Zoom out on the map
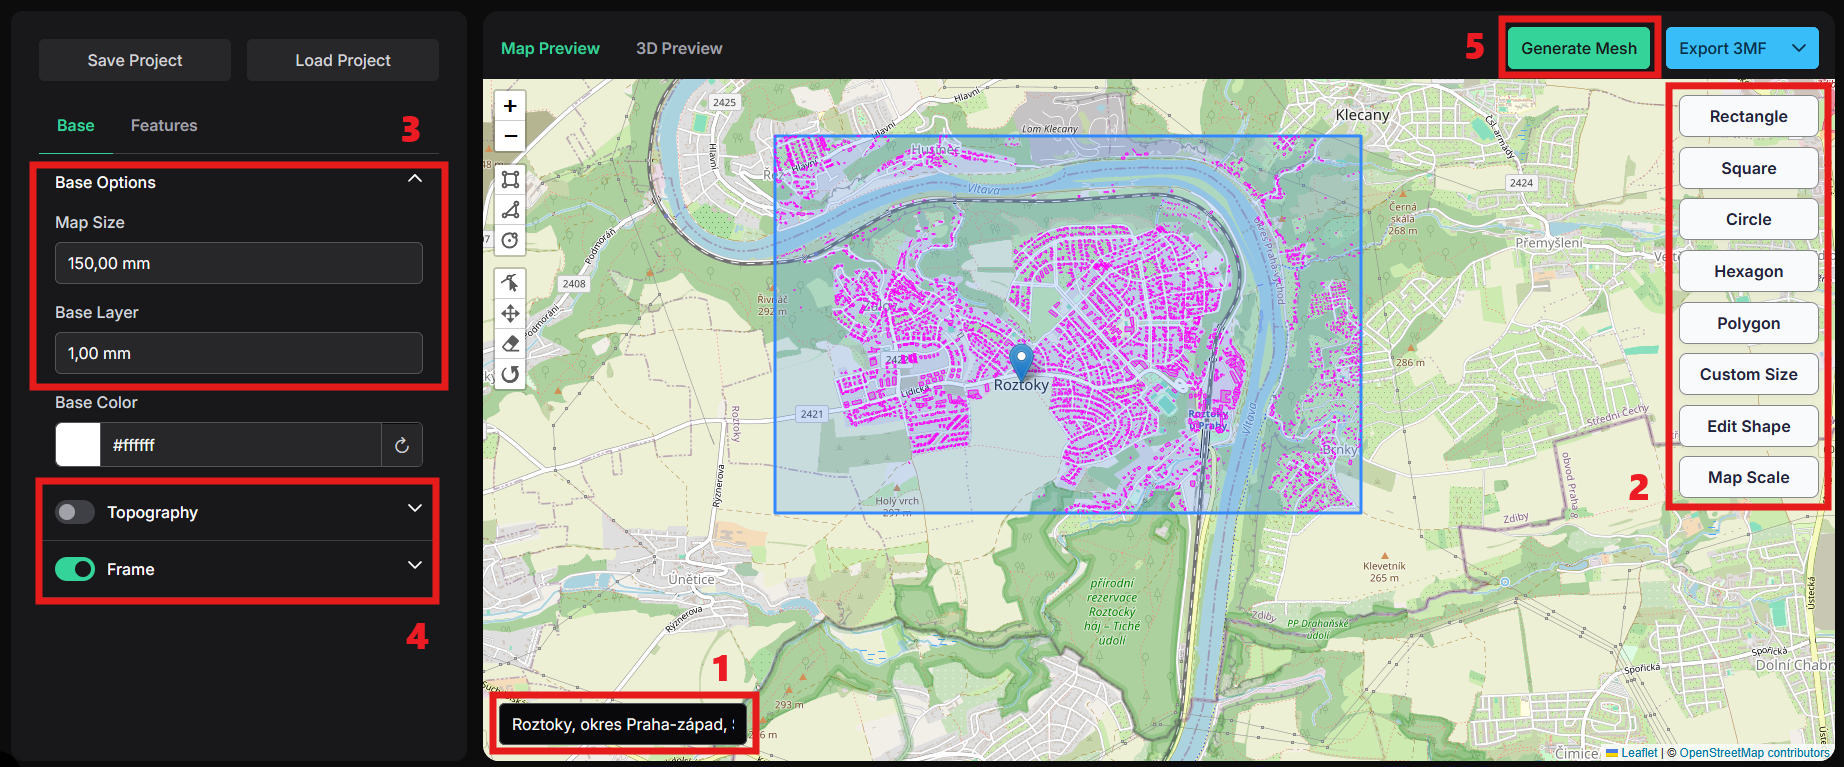Screen dimensions: 1844x767 pyautogui.click(x=510, y=136)
